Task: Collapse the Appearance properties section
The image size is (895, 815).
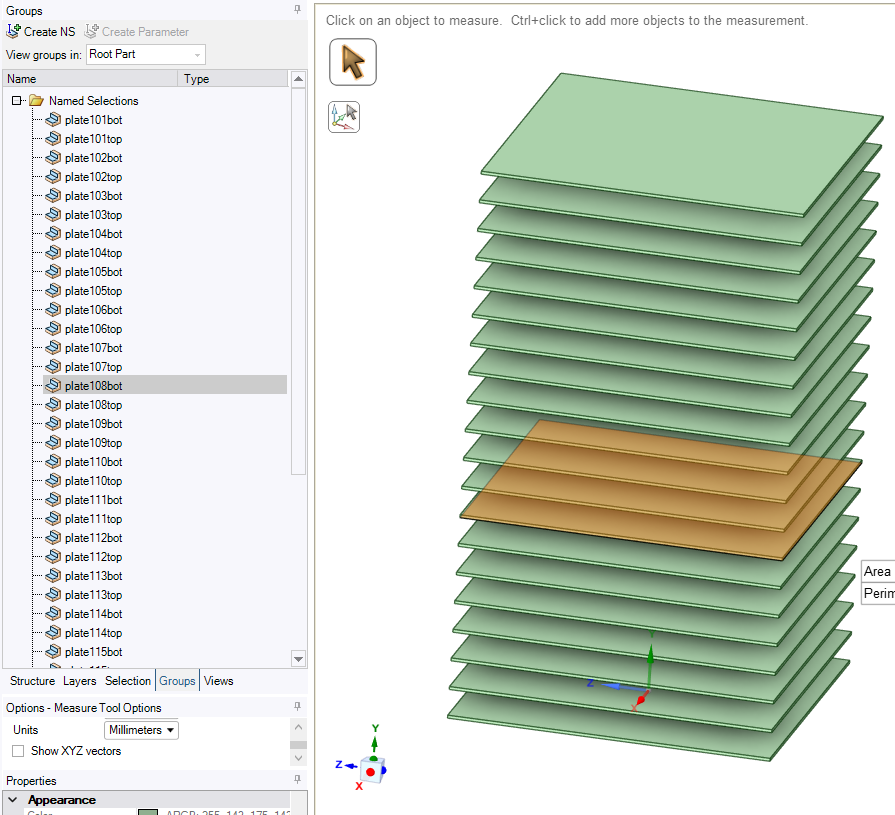Action: 12,800
